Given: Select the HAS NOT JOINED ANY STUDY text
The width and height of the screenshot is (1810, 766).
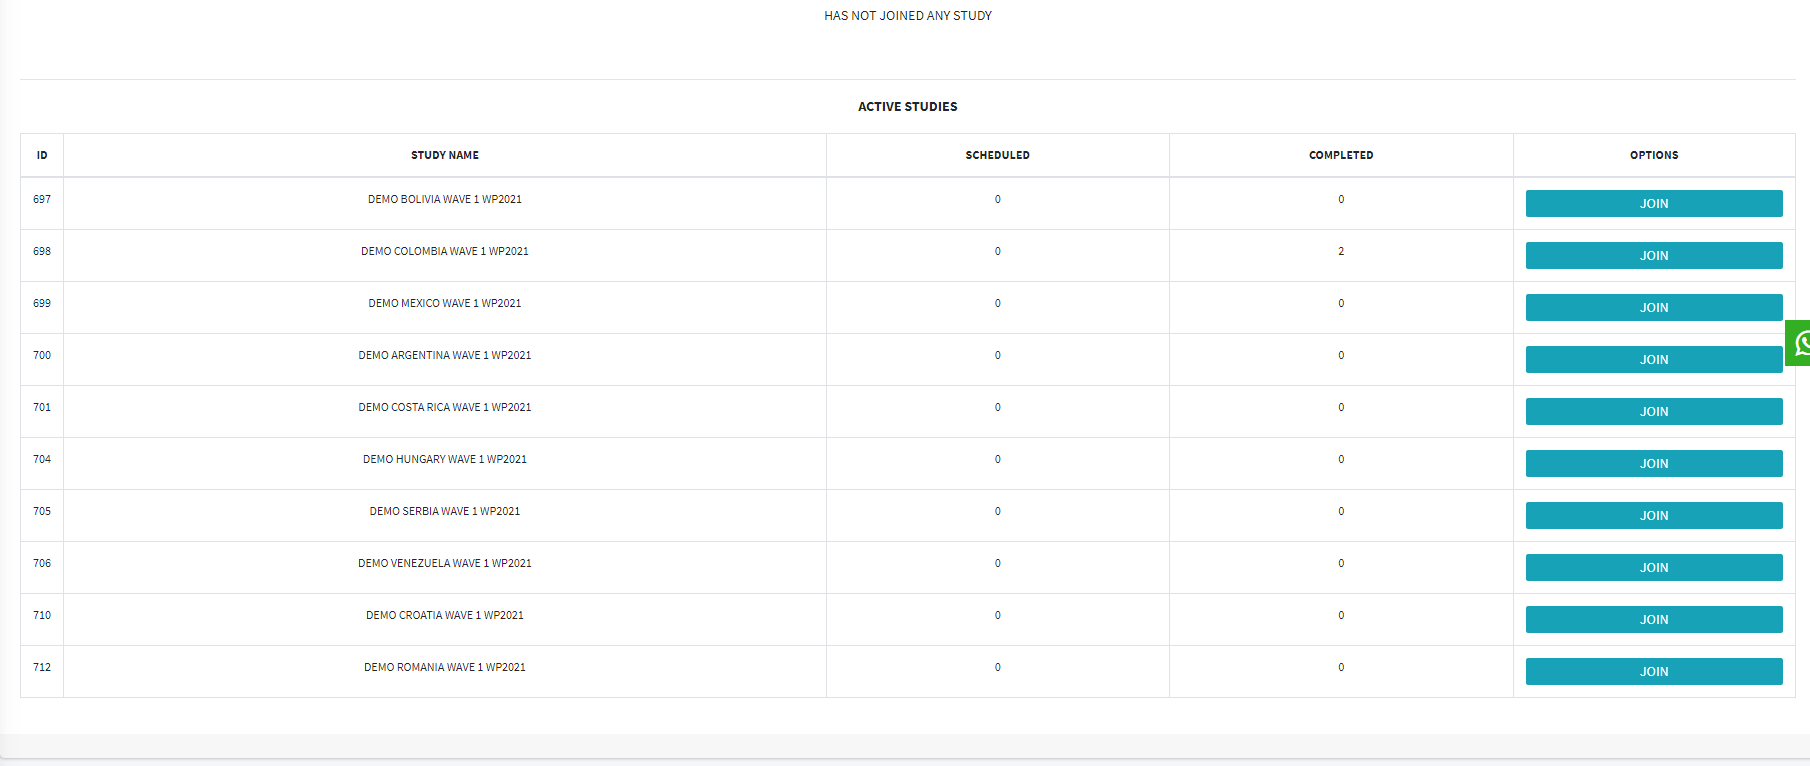Looking at the screenshot, I should (x=908, y=16).
